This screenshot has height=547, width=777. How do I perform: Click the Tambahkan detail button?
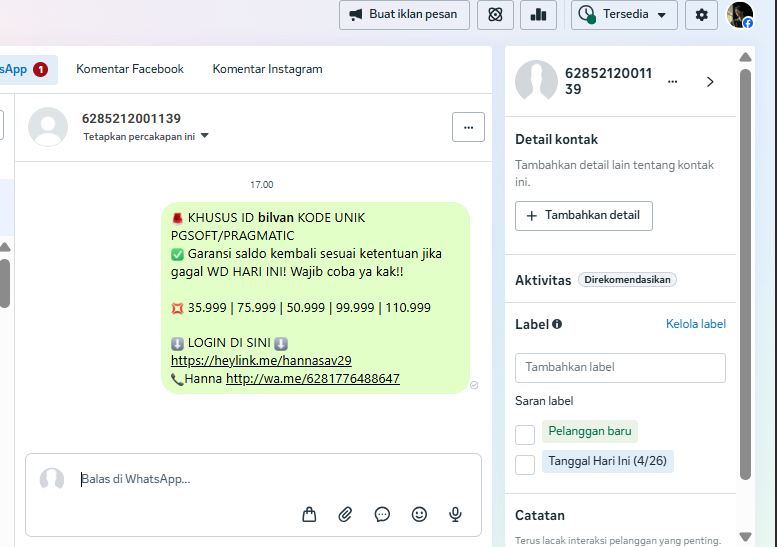tap(584, 216)
